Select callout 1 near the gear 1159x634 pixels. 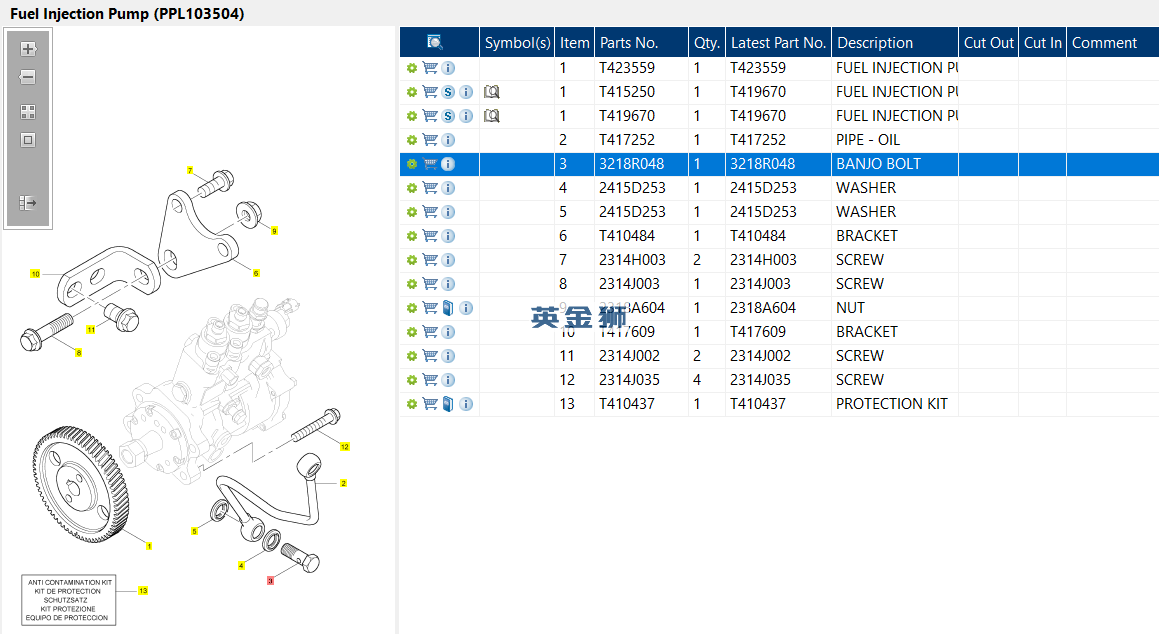(149, 546)
